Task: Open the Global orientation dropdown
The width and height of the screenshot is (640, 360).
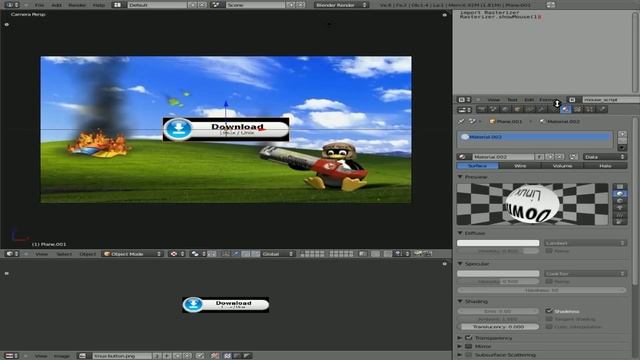Action: pyautogui.click(x=278, y=254)
